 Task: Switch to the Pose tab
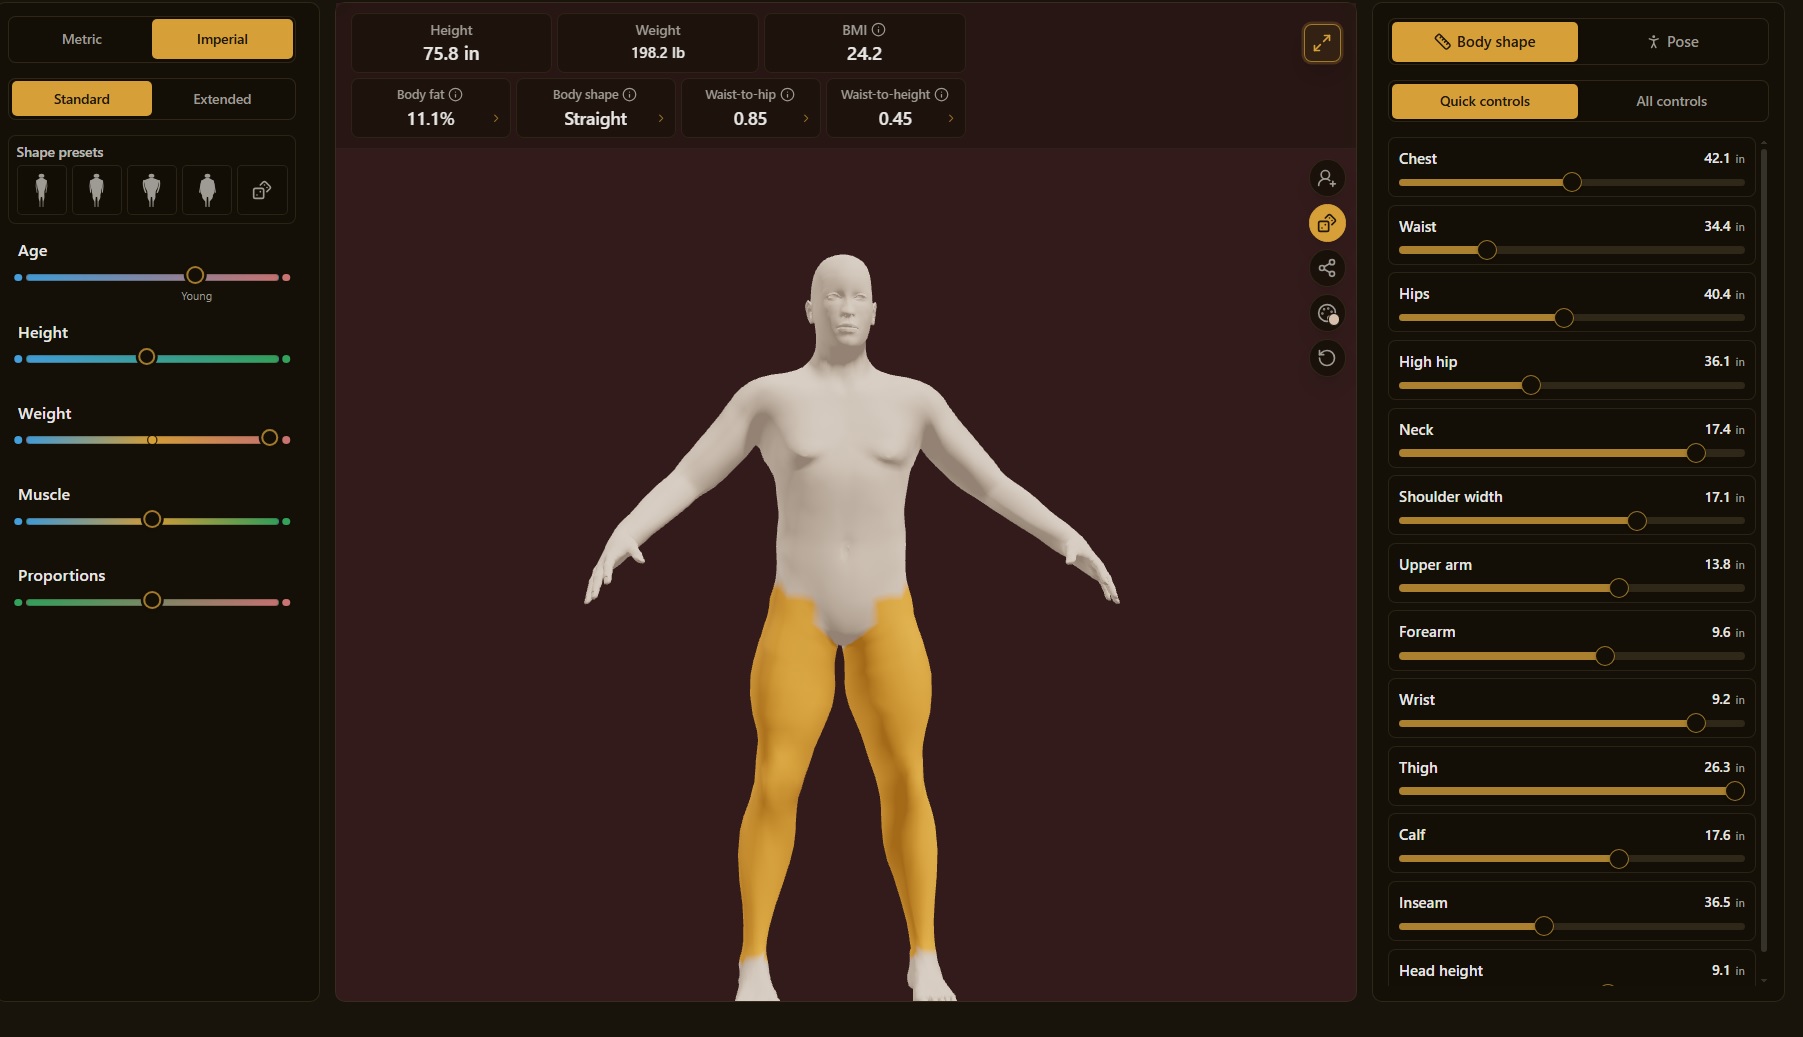(1673, 42)
